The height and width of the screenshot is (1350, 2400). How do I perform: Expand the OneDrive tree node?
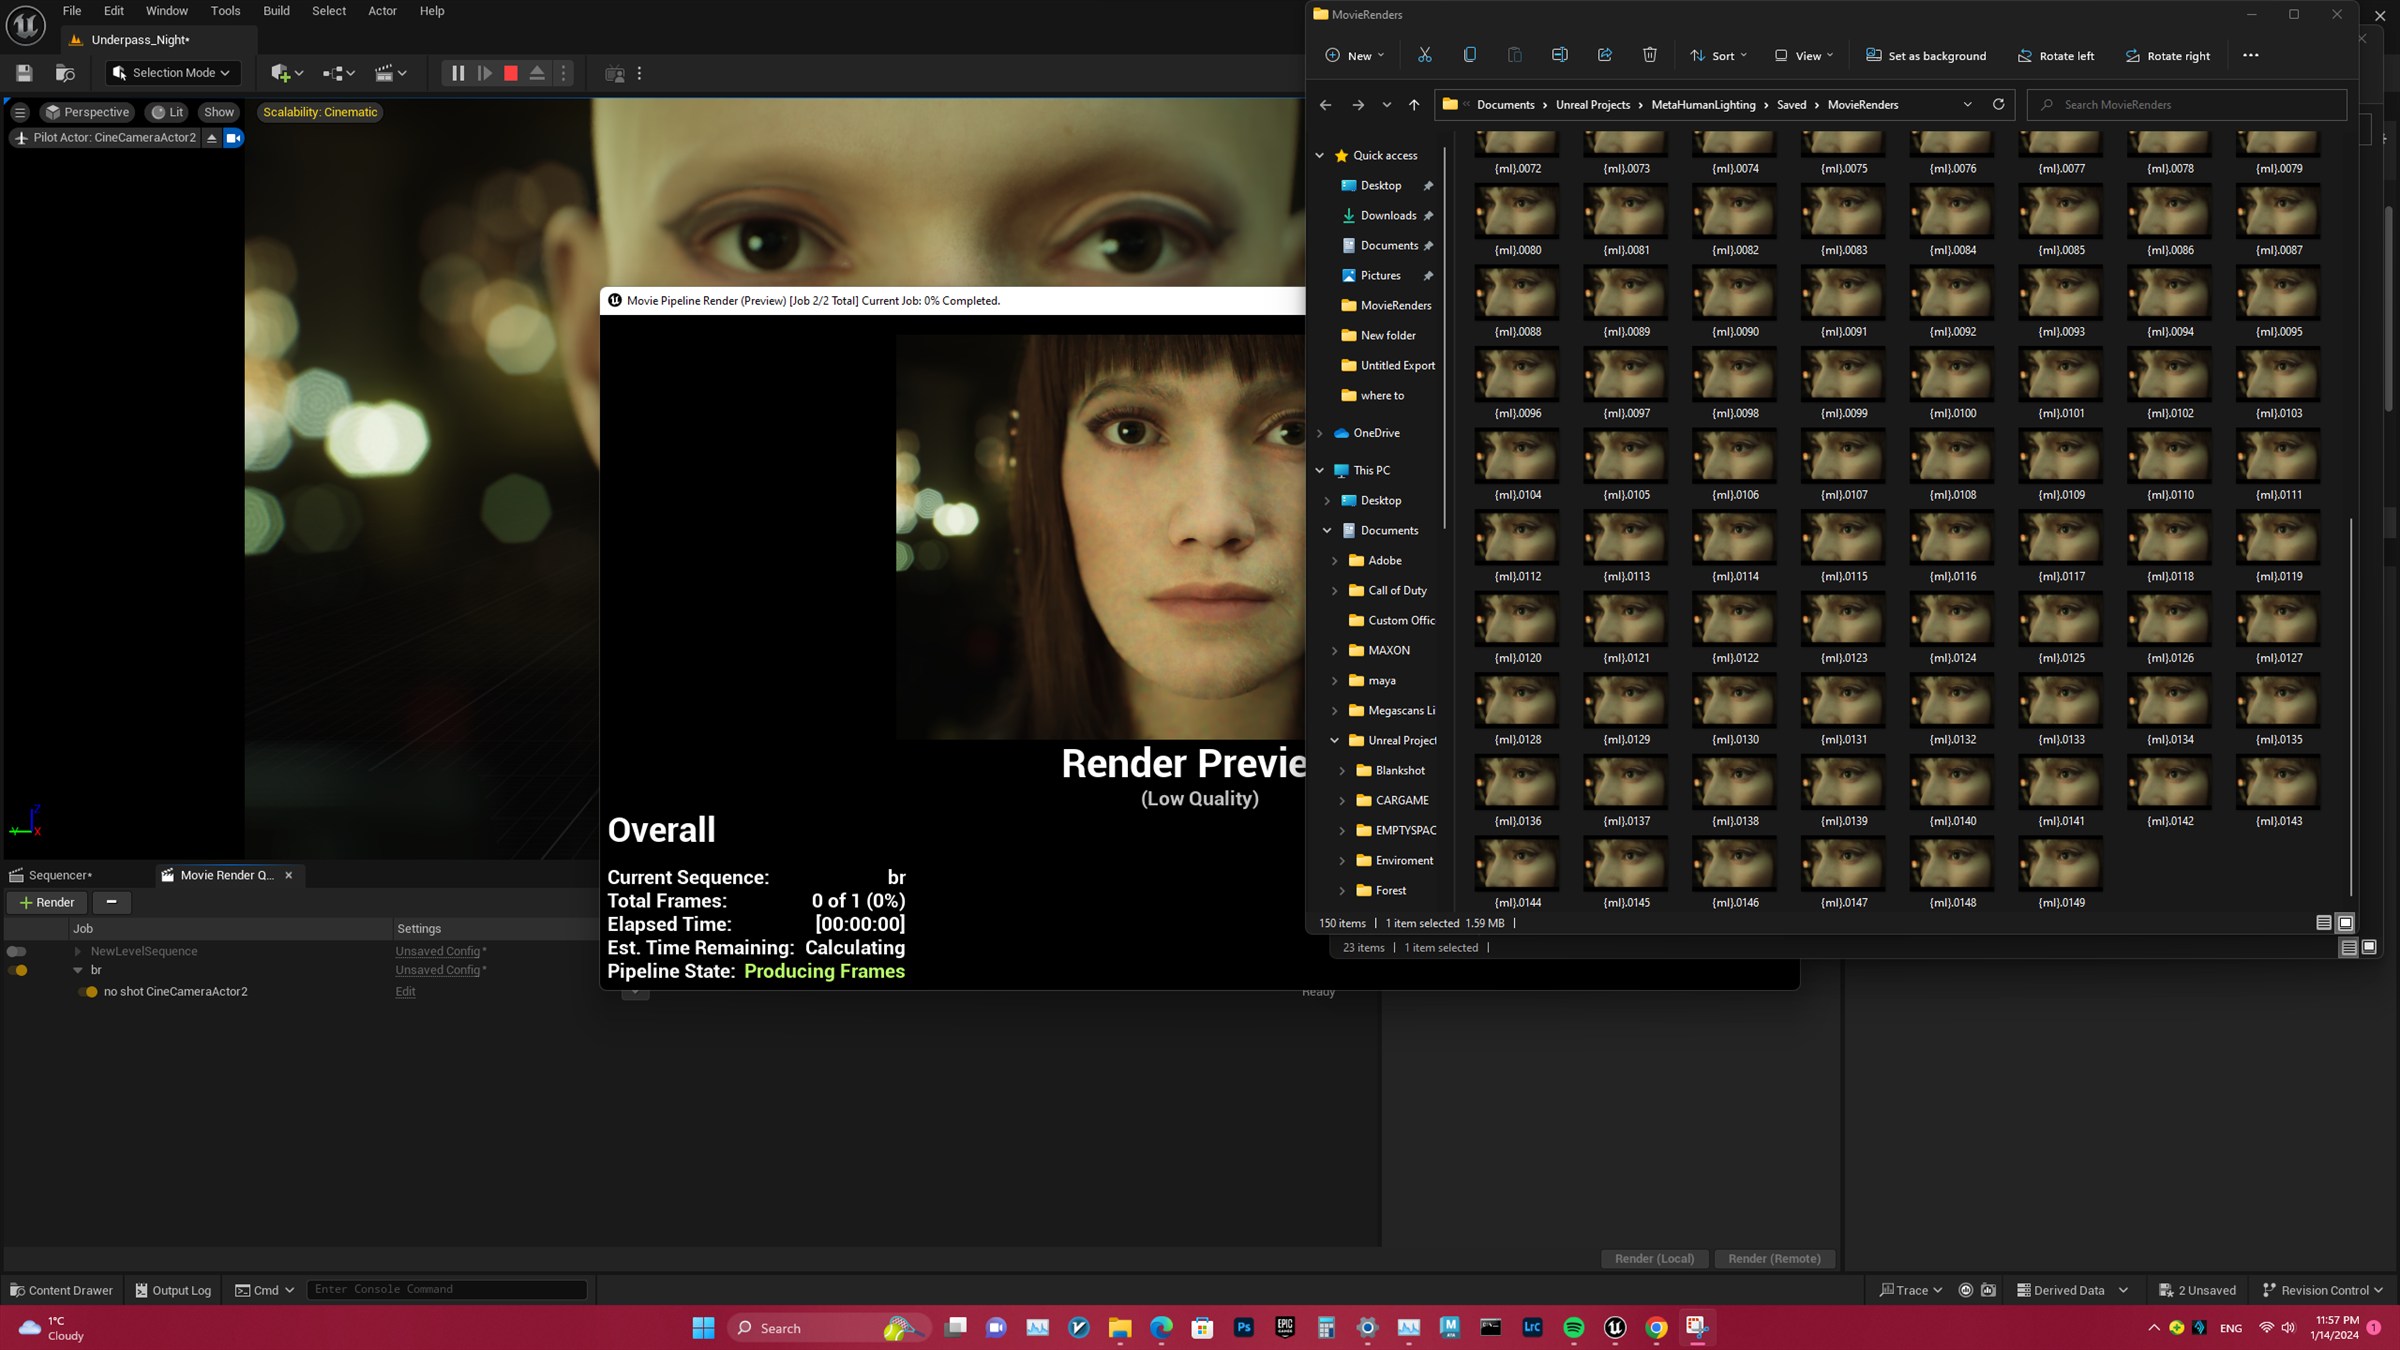1320,433
